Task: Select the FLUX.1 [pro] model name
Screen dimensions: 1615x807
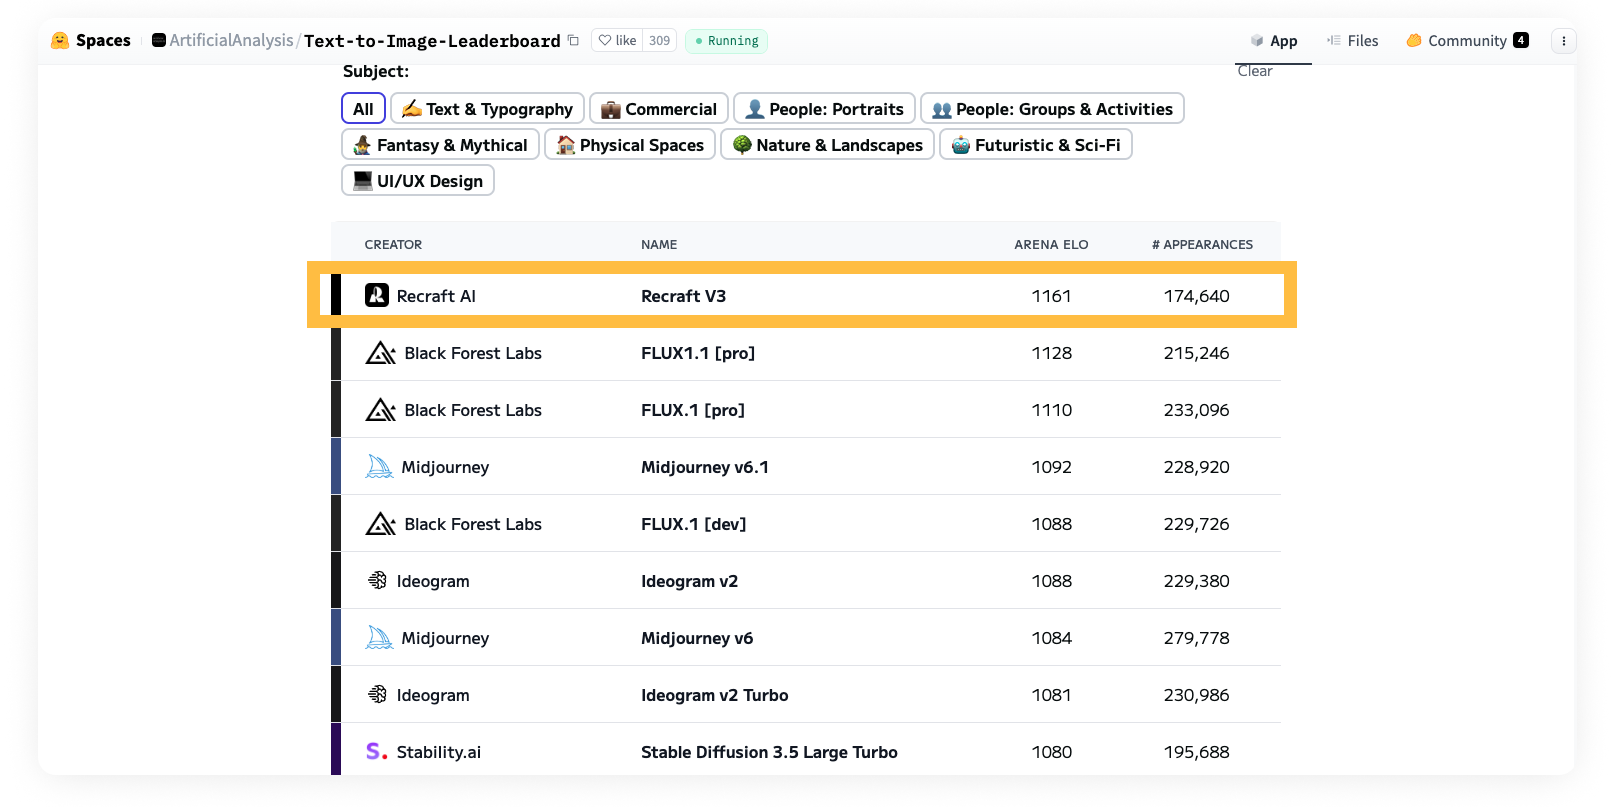Action: (x=693, y=410)
